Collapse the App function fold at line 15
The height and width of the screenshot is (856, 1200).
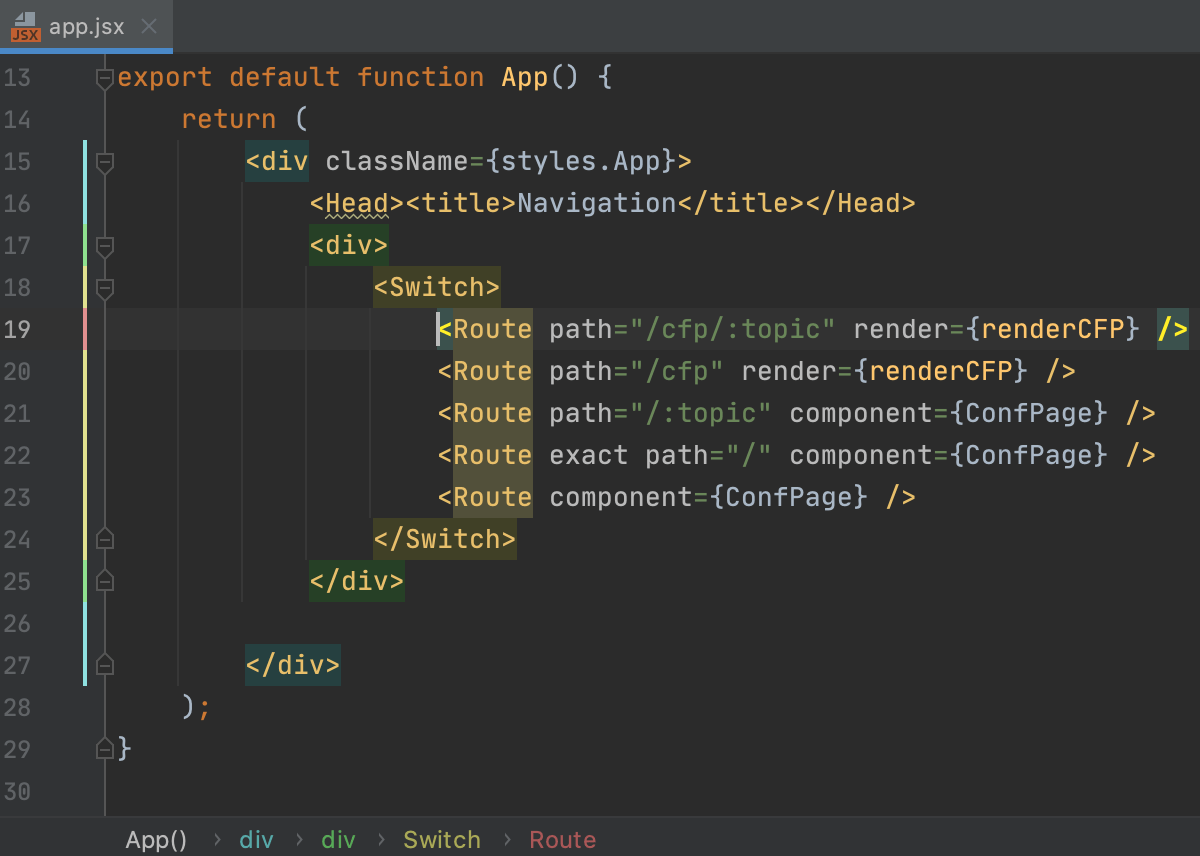[x=104, y=162]
